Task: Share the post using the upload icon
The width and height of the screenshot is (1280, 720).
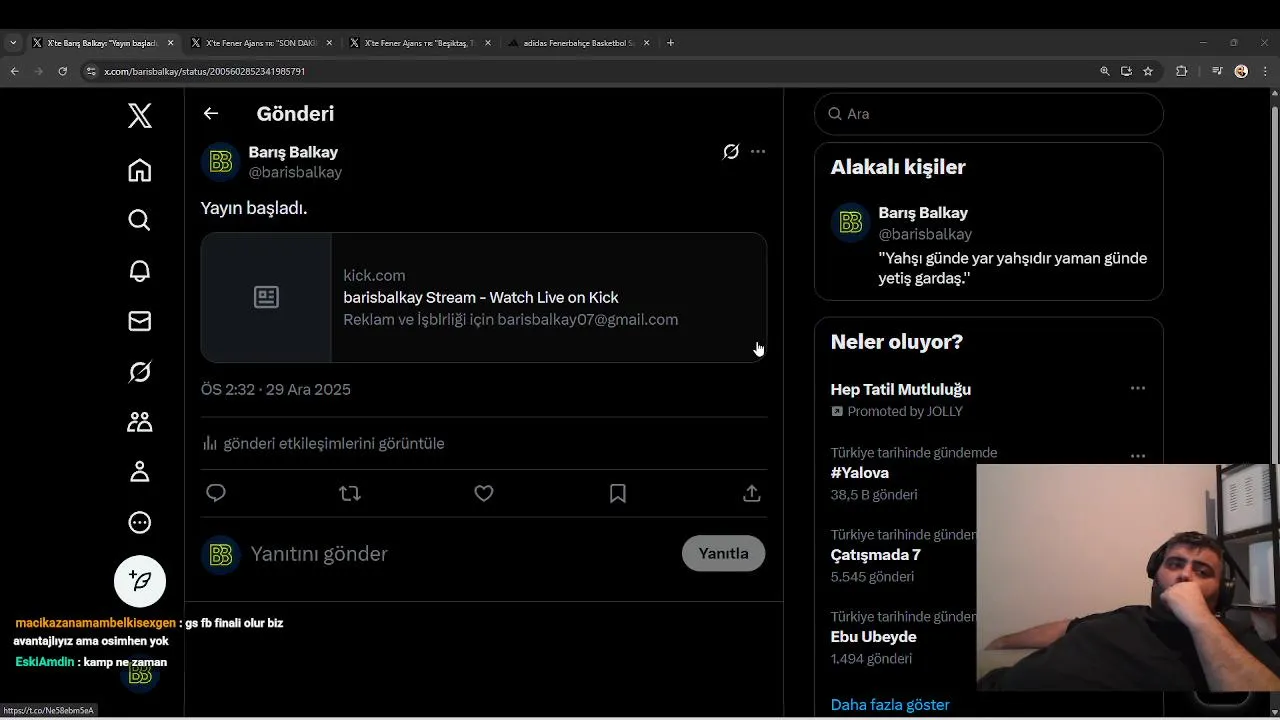Action: pyautogui.click(x=752, y=493)
